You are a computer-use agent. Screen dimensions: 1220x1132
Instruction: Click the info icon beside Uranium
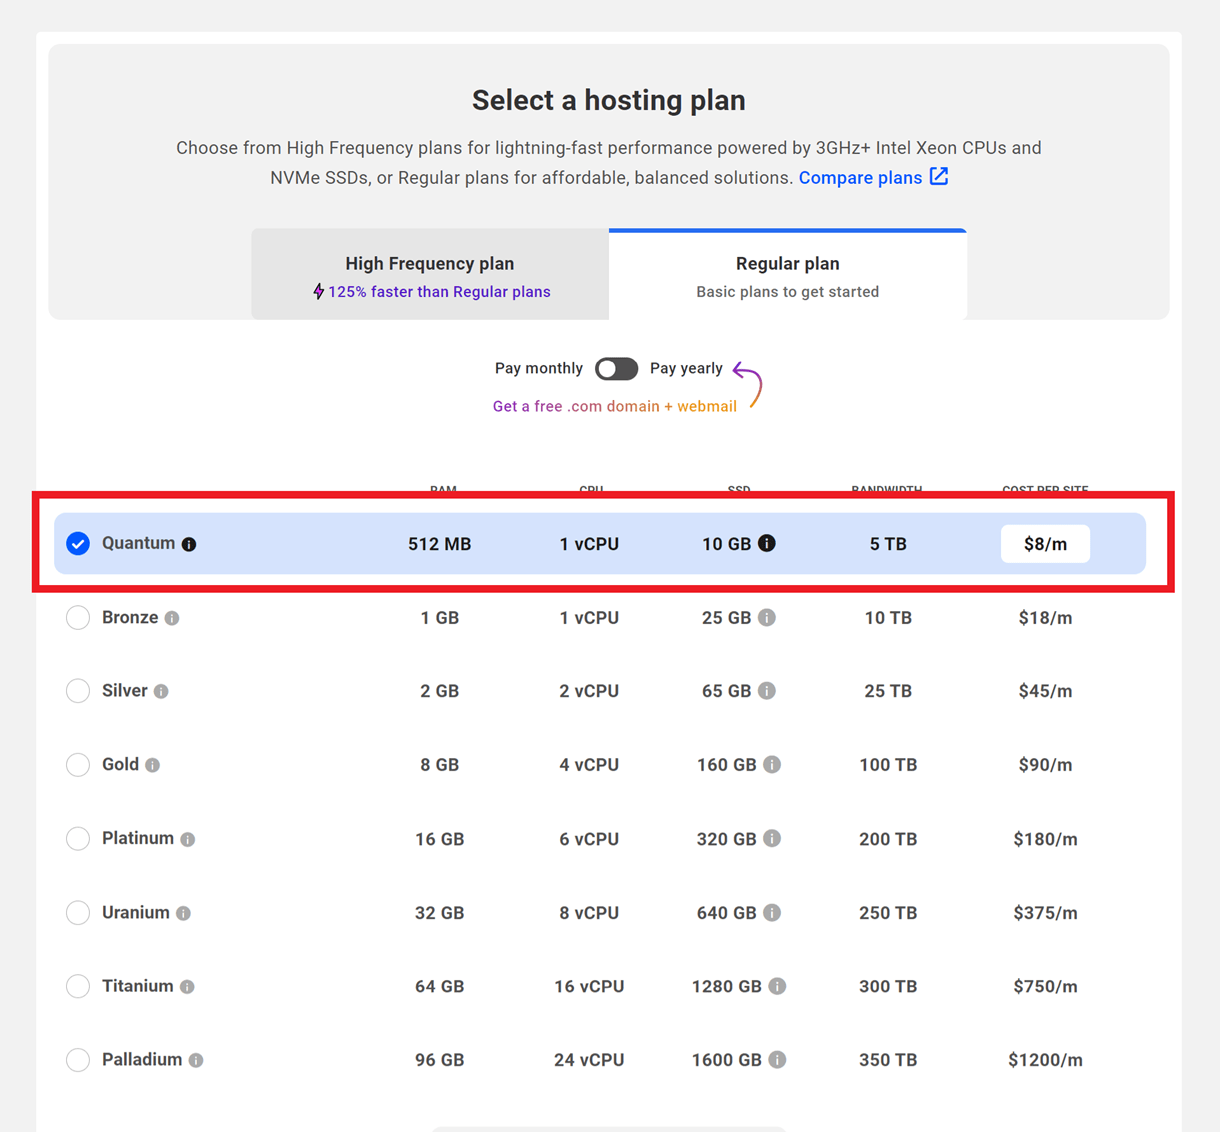(x=183, y=913)
